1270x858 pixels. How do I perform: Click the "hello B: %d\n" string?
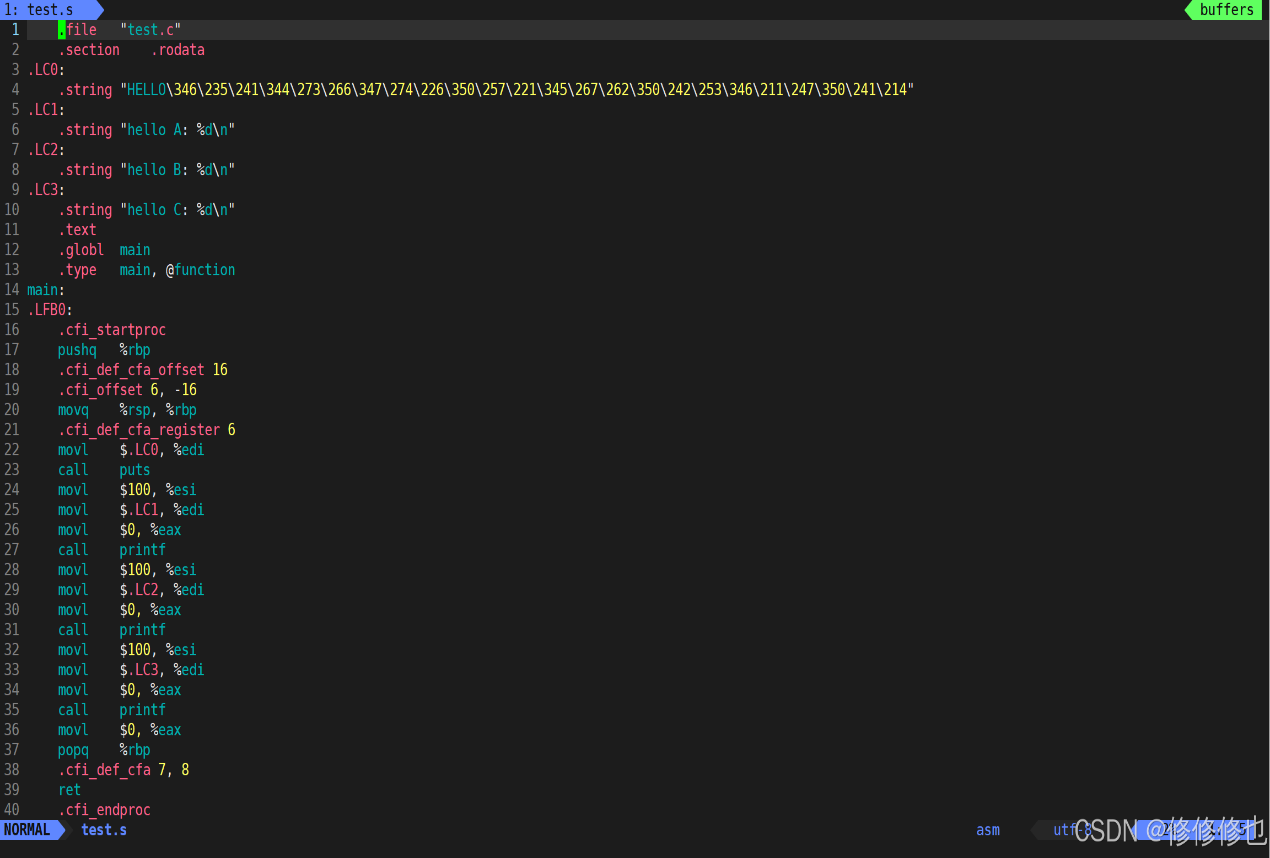tap(177, 170)
